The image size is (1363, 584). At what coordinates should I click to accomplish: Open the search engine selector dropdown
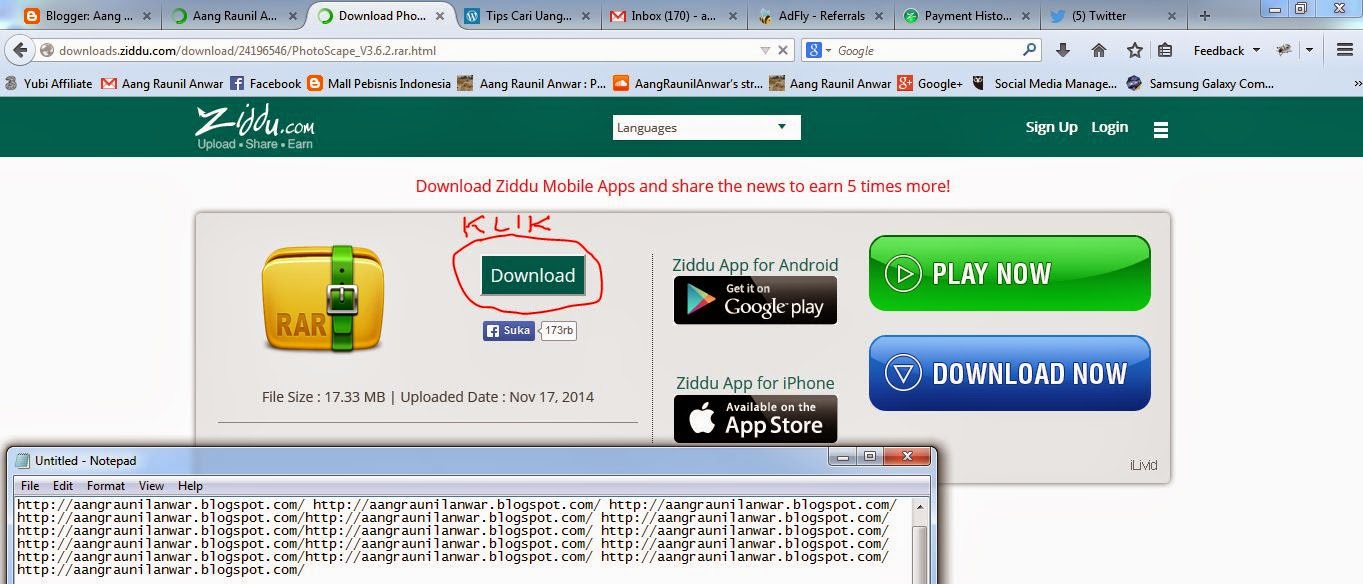pos(819,50)
